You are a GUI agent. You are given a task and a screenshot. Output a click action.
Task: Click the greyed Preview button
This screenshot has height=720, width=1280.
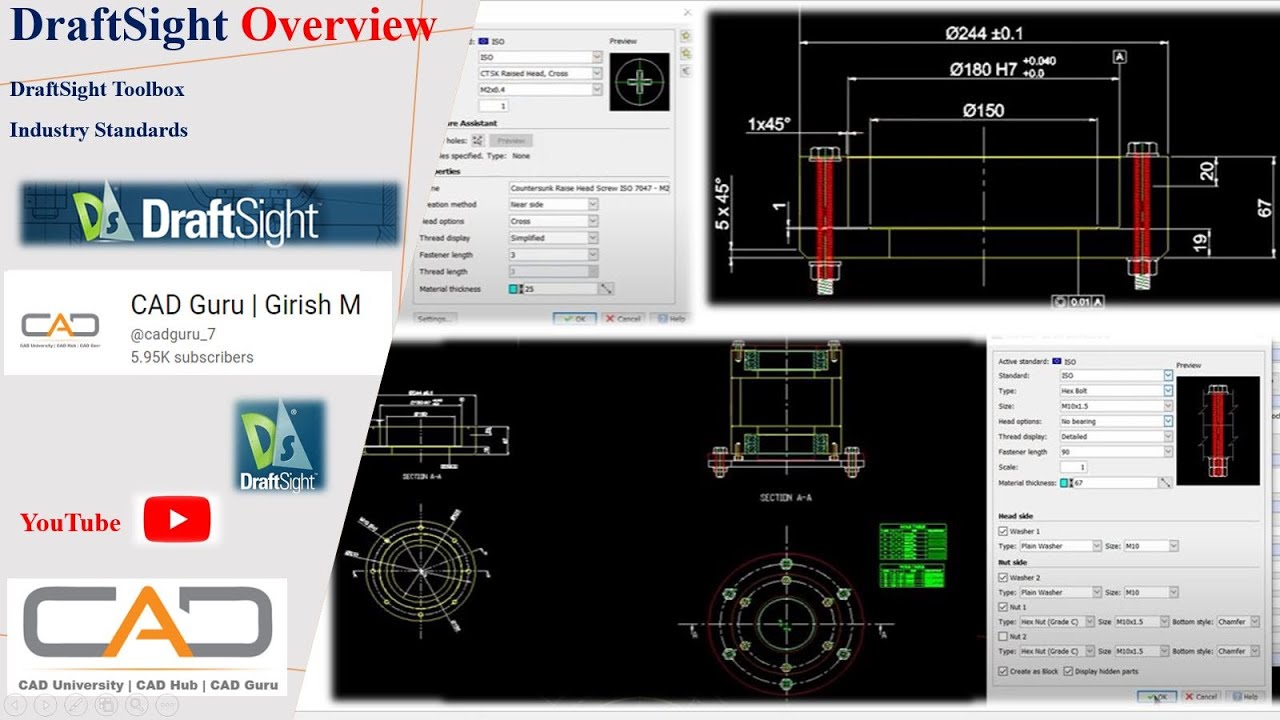[x=511, y=140]
